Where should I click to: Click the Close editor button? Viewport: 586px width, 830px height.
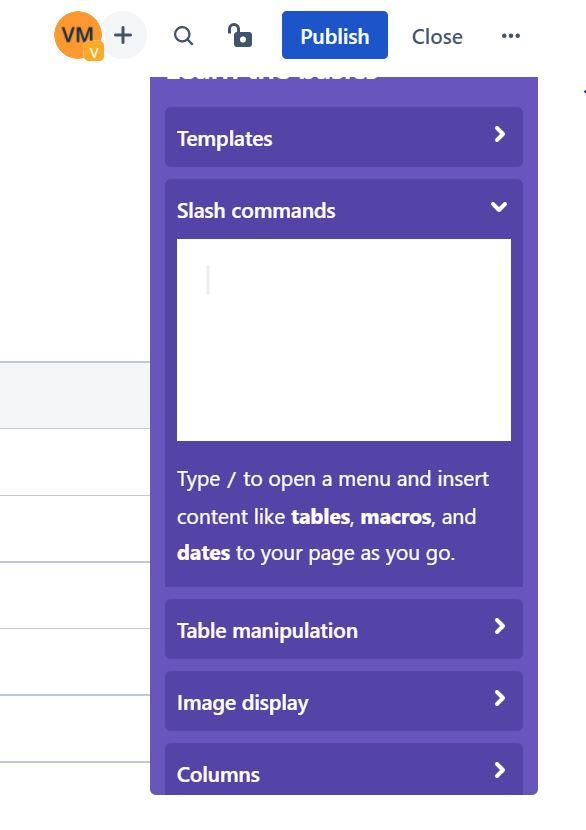pyautogui.click(x=437, y=37)
